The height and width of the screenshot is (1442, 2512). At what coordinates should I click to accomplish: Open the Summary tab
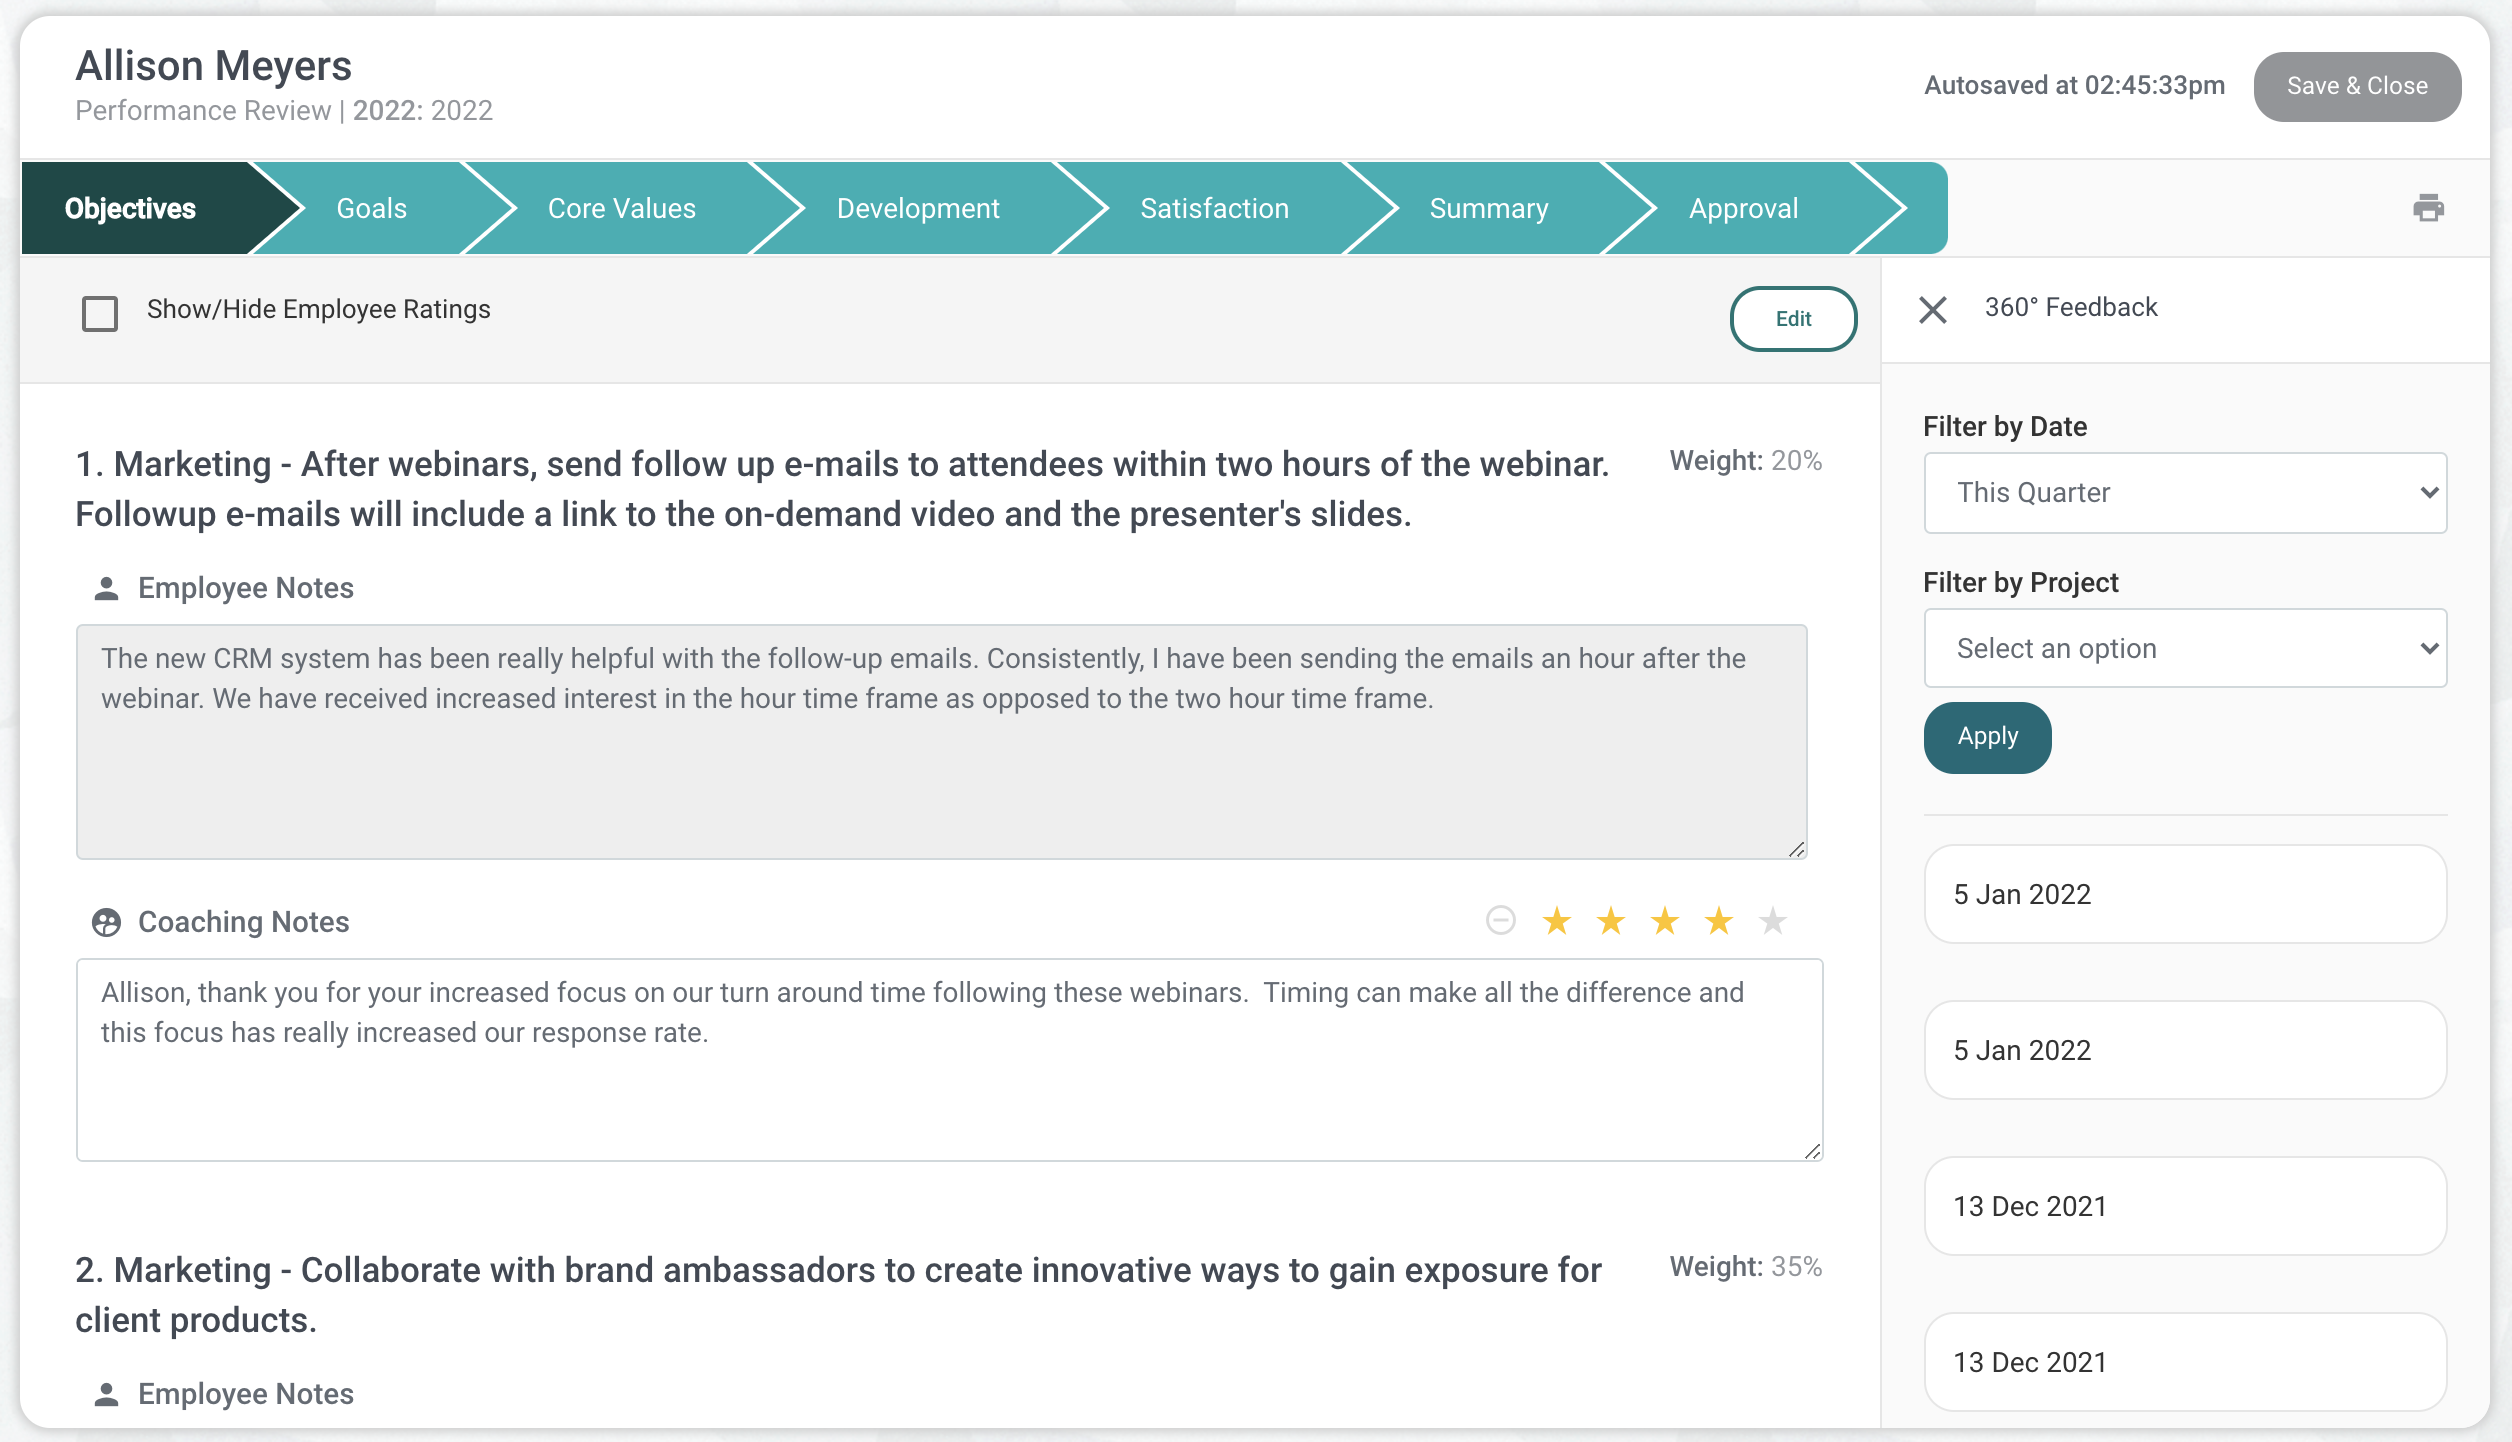pyautogui.click(x=1489, y=208)
